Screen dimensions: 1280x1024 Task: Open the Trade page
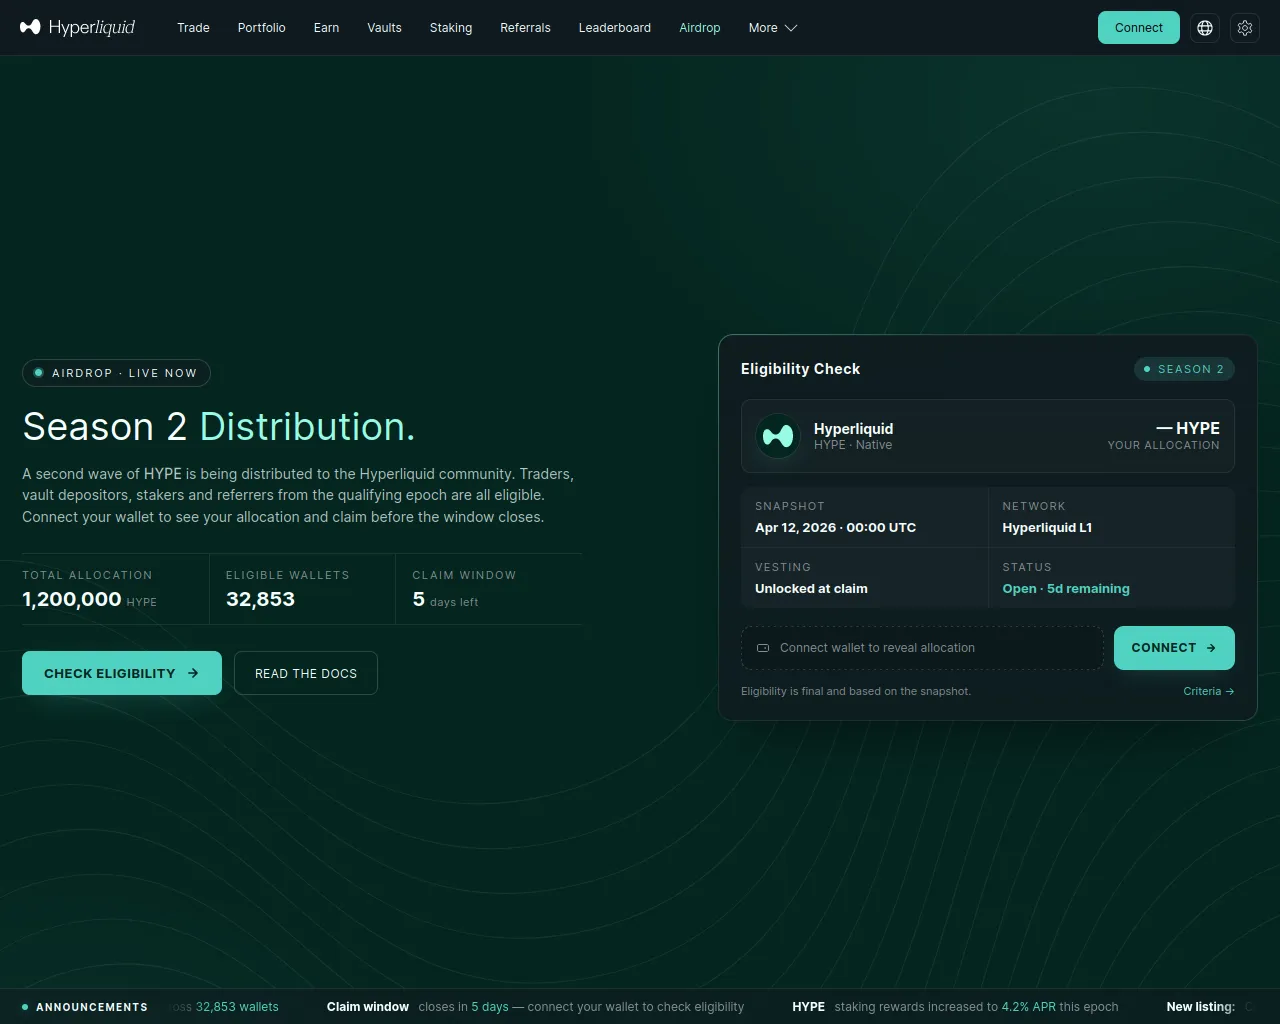point(193,28)
